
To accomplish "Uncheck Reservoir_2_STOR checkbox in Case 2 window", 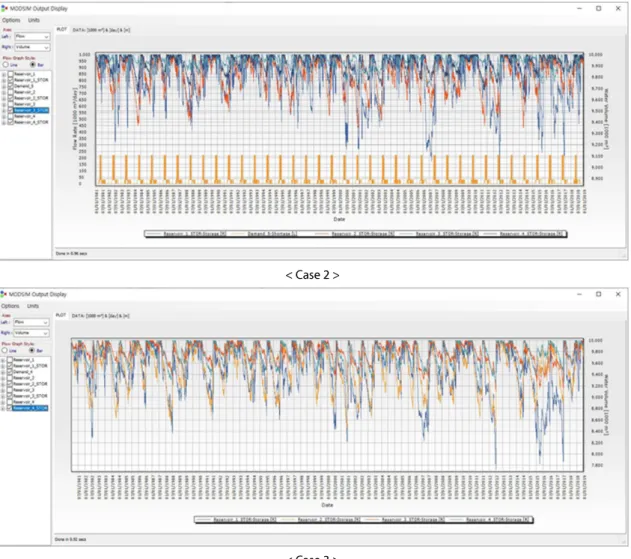I will (x=10, y=98).
